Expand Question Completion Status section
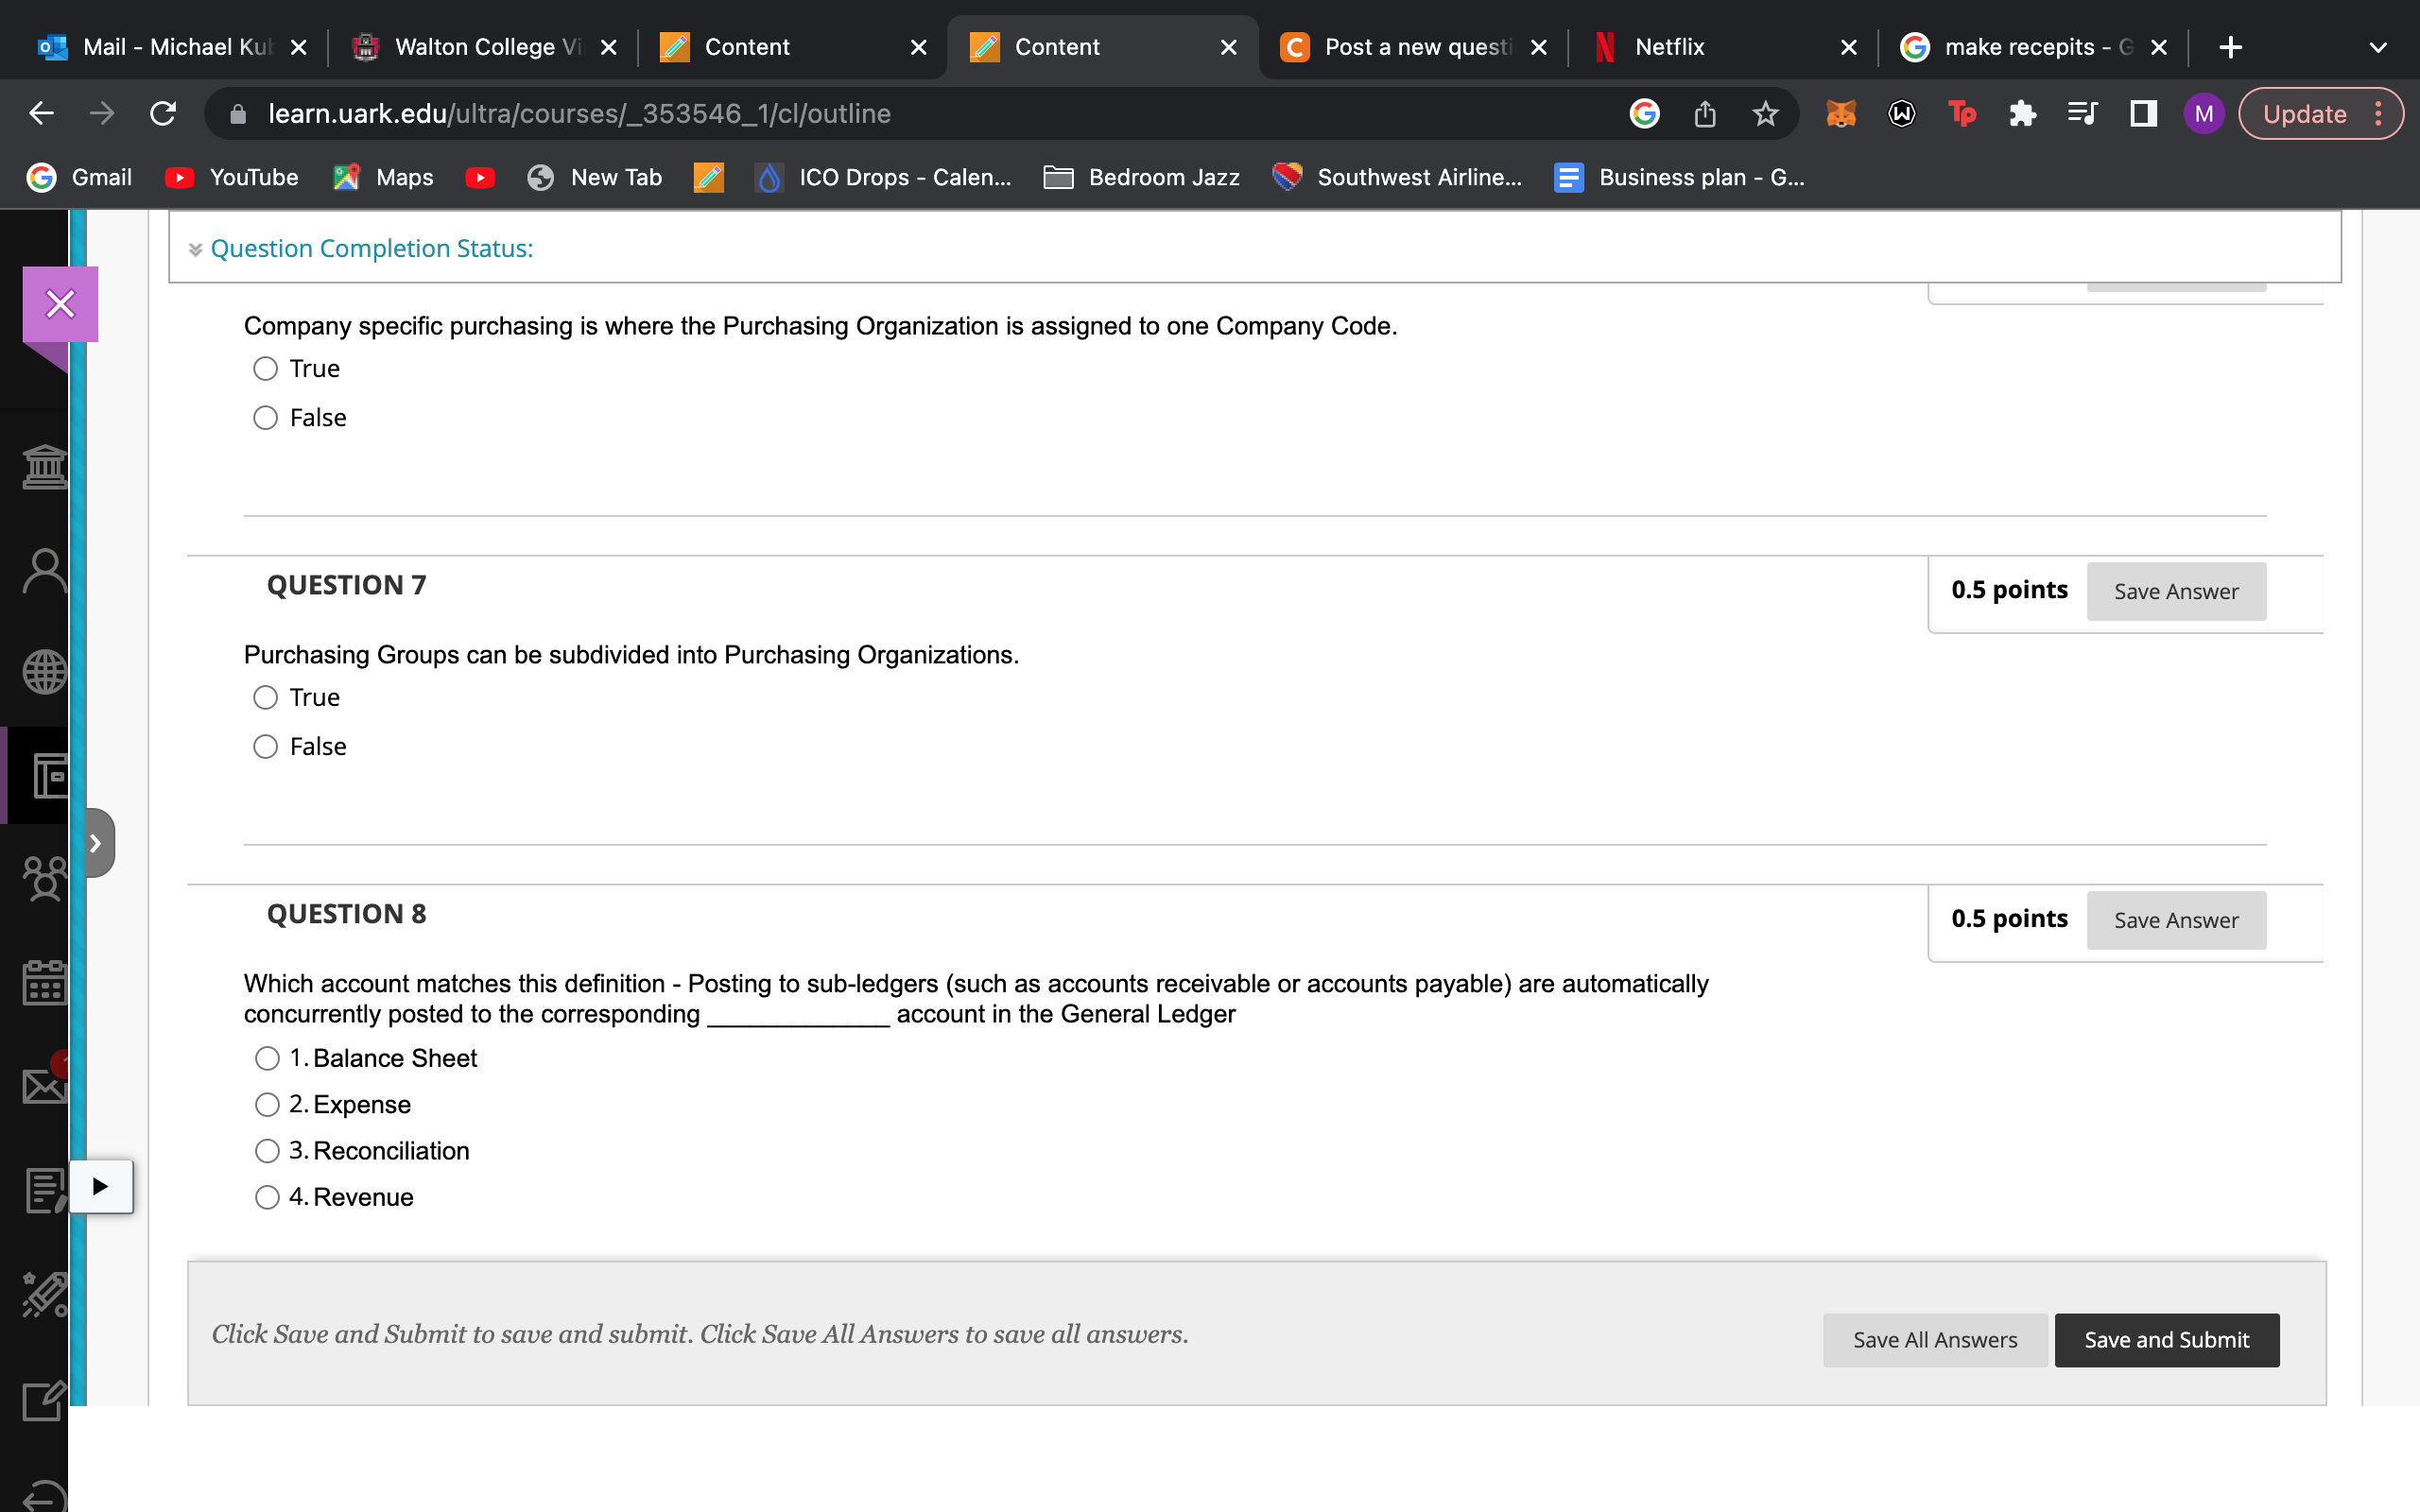2420x1512 pixels. point(371,249)
